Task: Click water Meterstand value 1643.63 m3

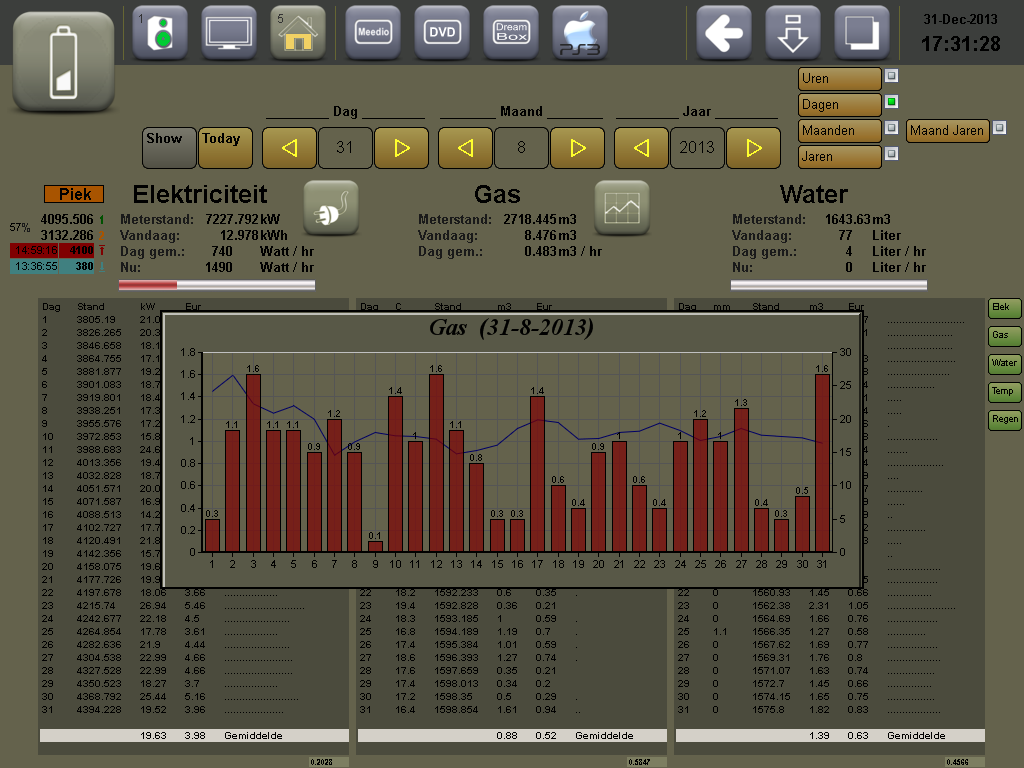Action: 857,219
